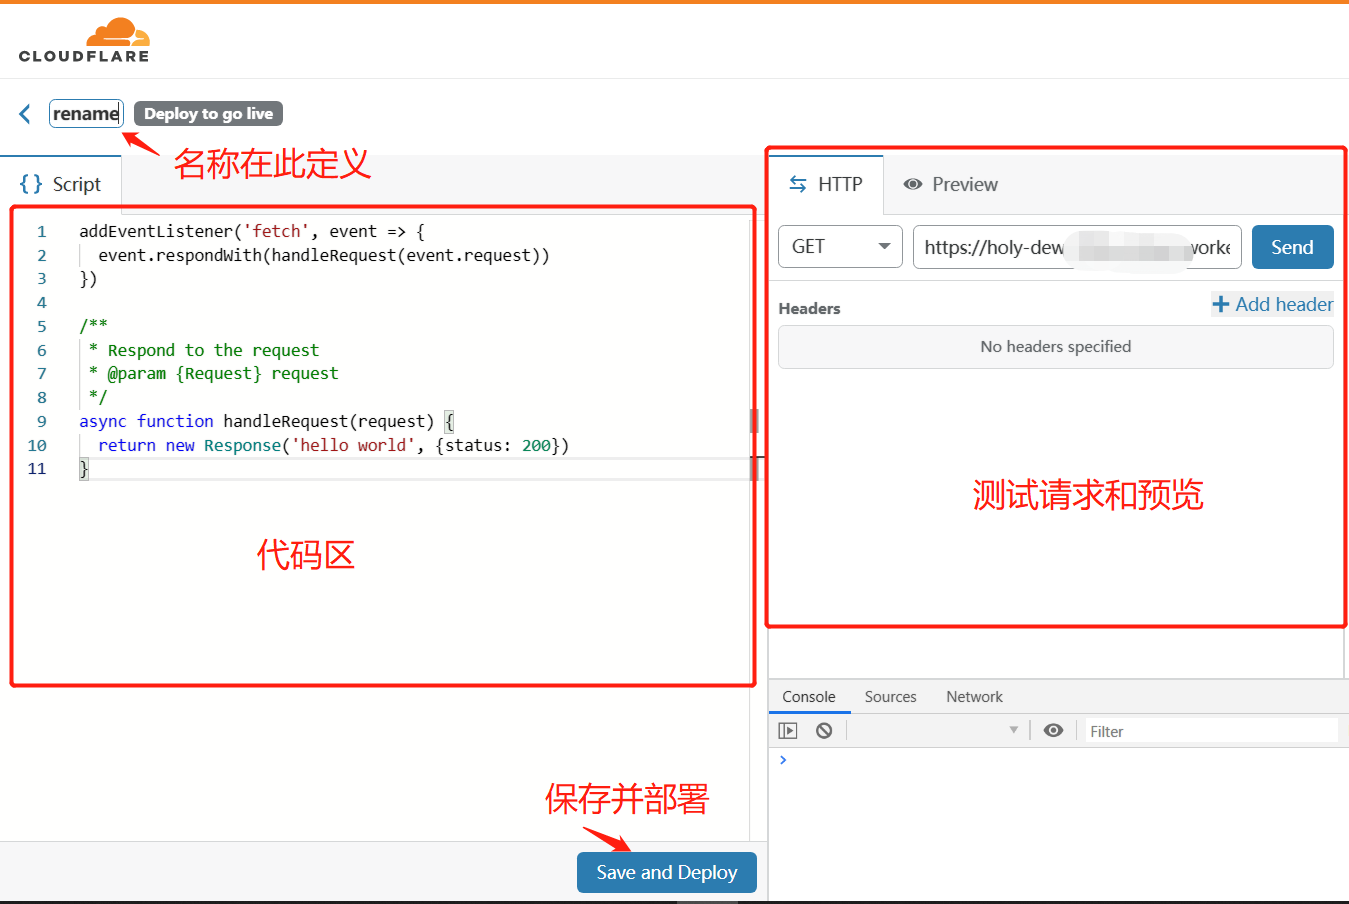Image resolution: width=1349 pixels, height=904 pixels.
Task: Click the console prompt chevron
Action: coord(783,760)
